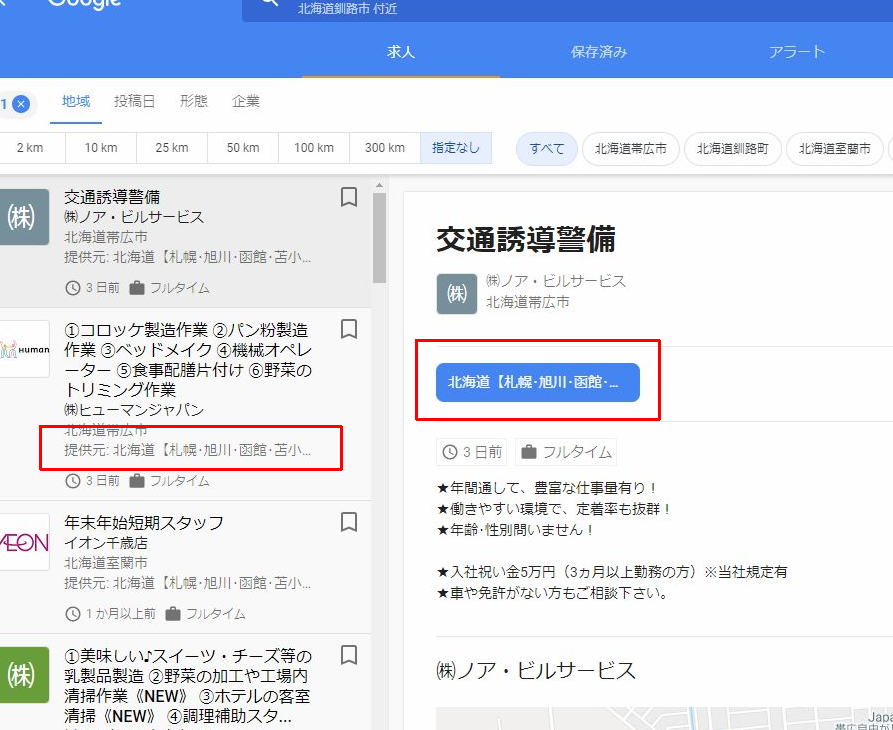Bookmark the スイーツ・チーズ等の乳製品製造 listing
The image size is (893, 730).
(x=349, y=655)
